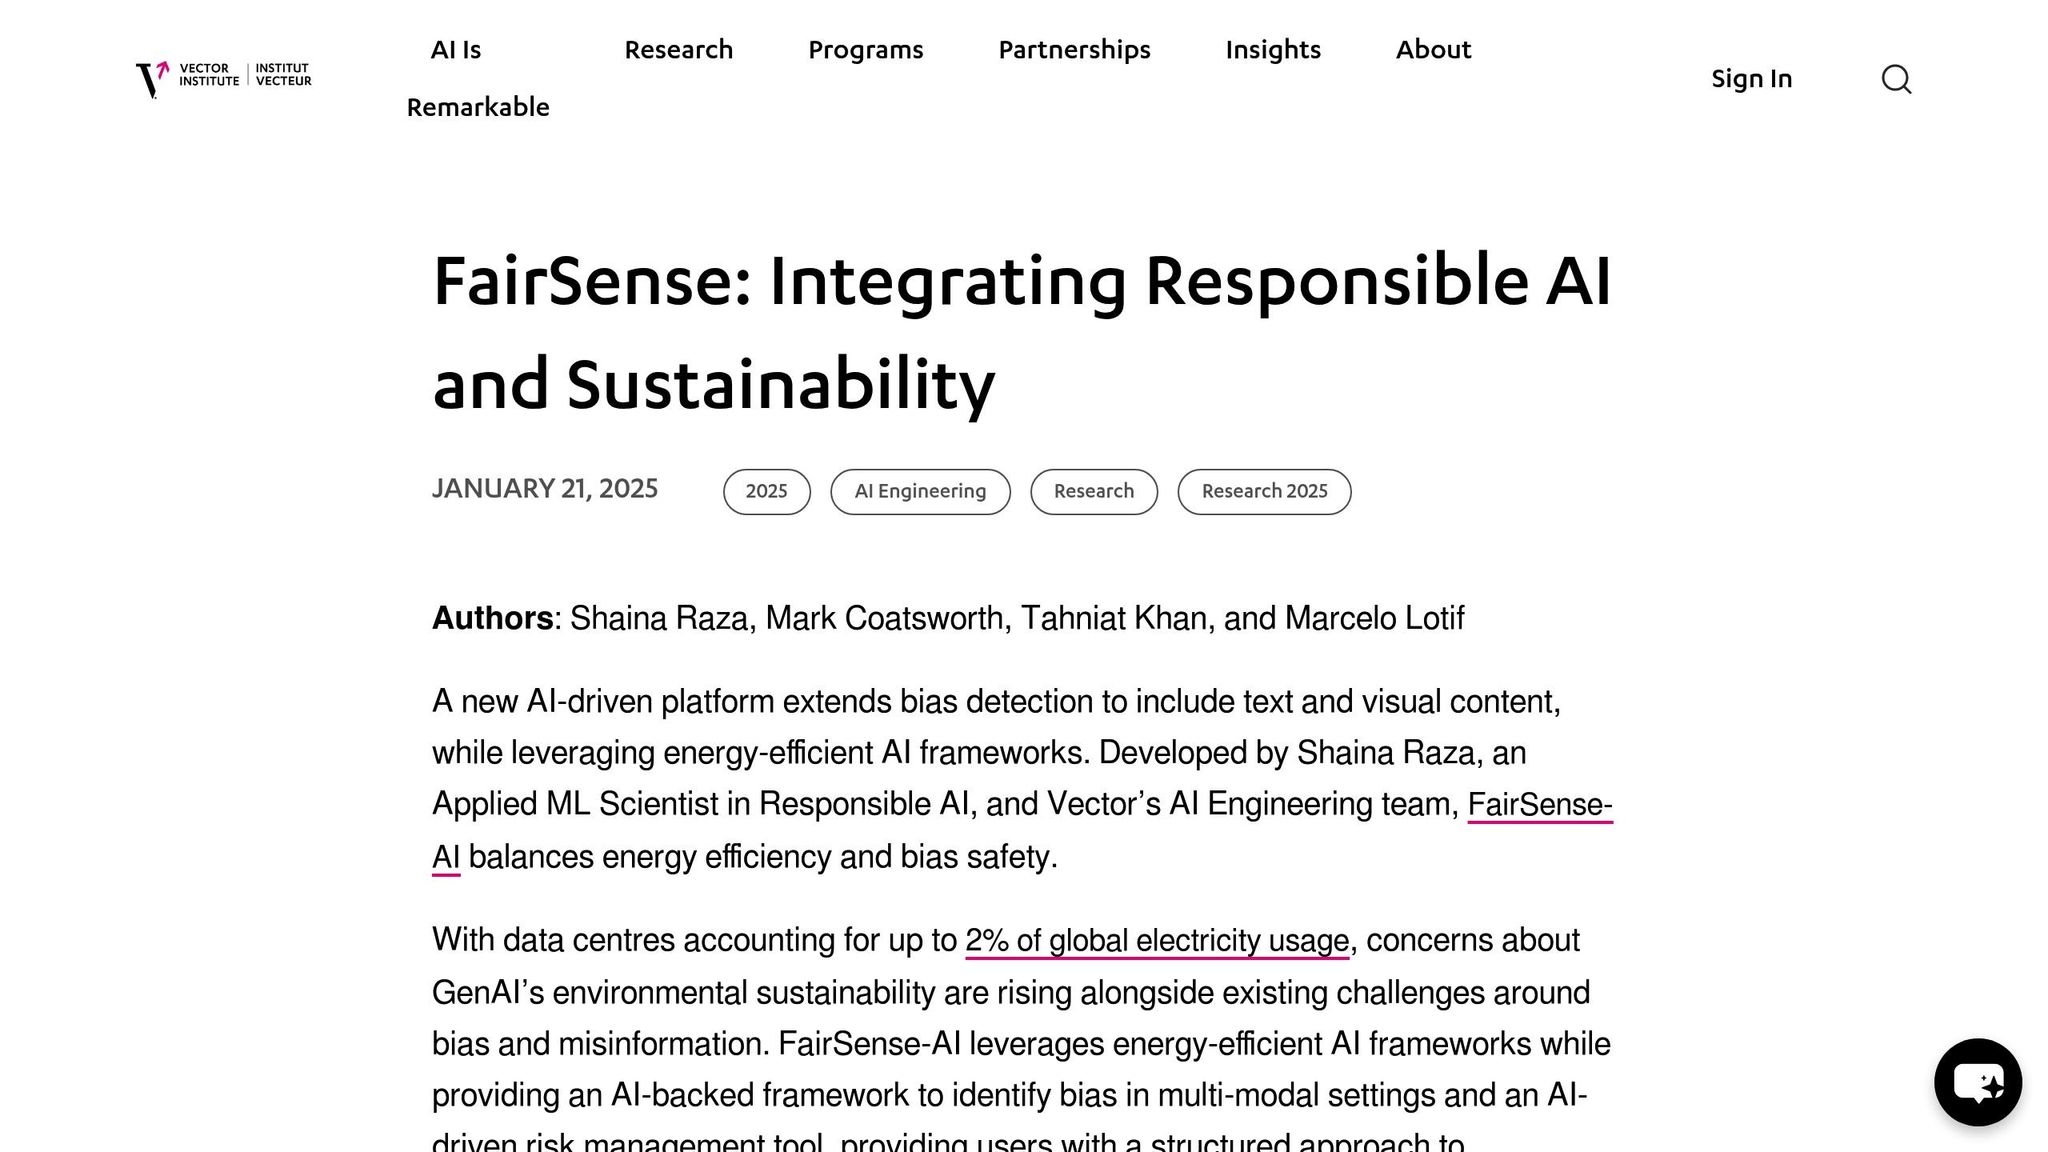
Task: Click the article title FairSense heading
Action: click(1022, 332)
